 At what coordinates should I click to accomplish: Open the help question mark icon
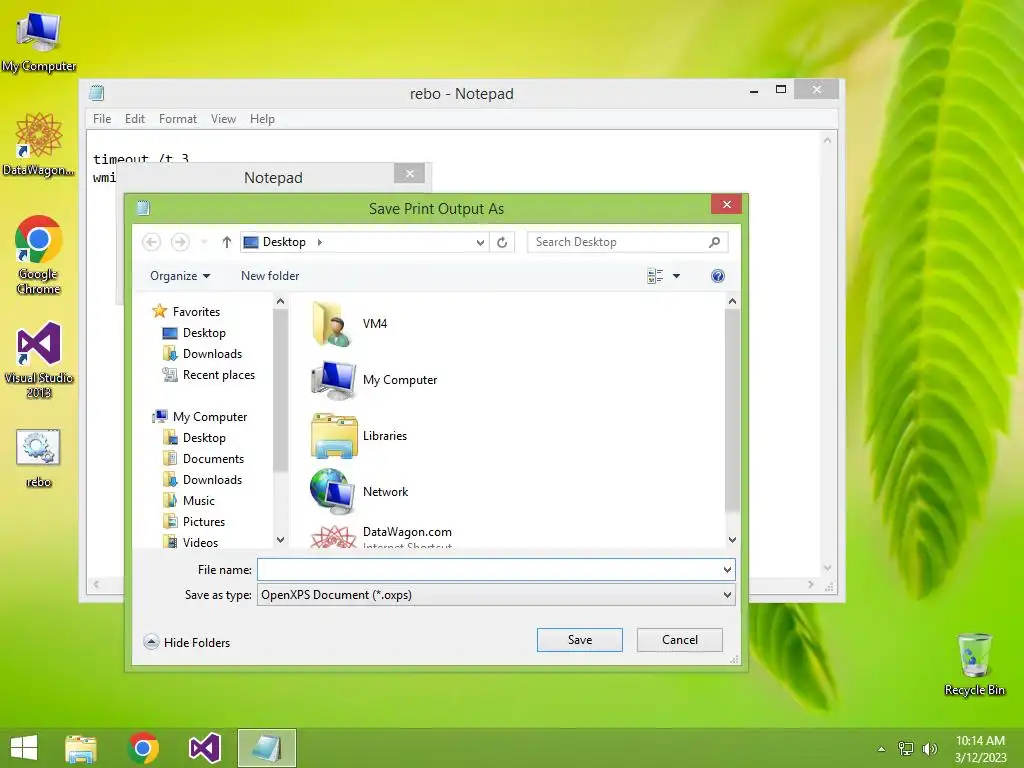click(x=718, y=276)
